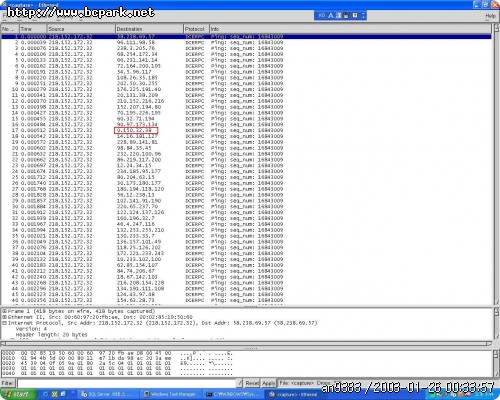Select packet number 40 in the list
This screenshot has height=400, width=500.
246,265
